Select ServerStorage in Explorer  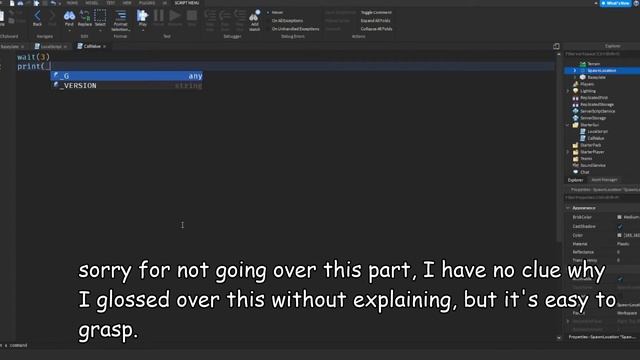click(593, 118)
